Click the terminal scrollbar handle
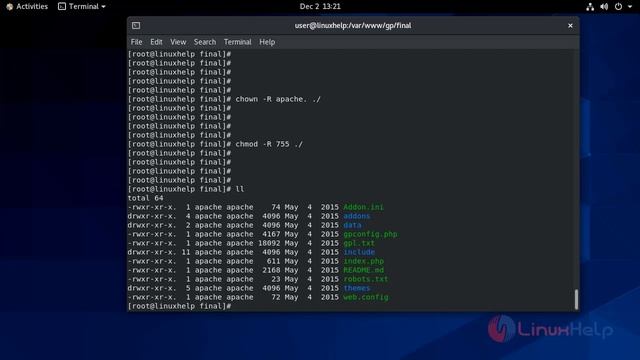This screenshot has height=360, width=640. coord(576,299)
